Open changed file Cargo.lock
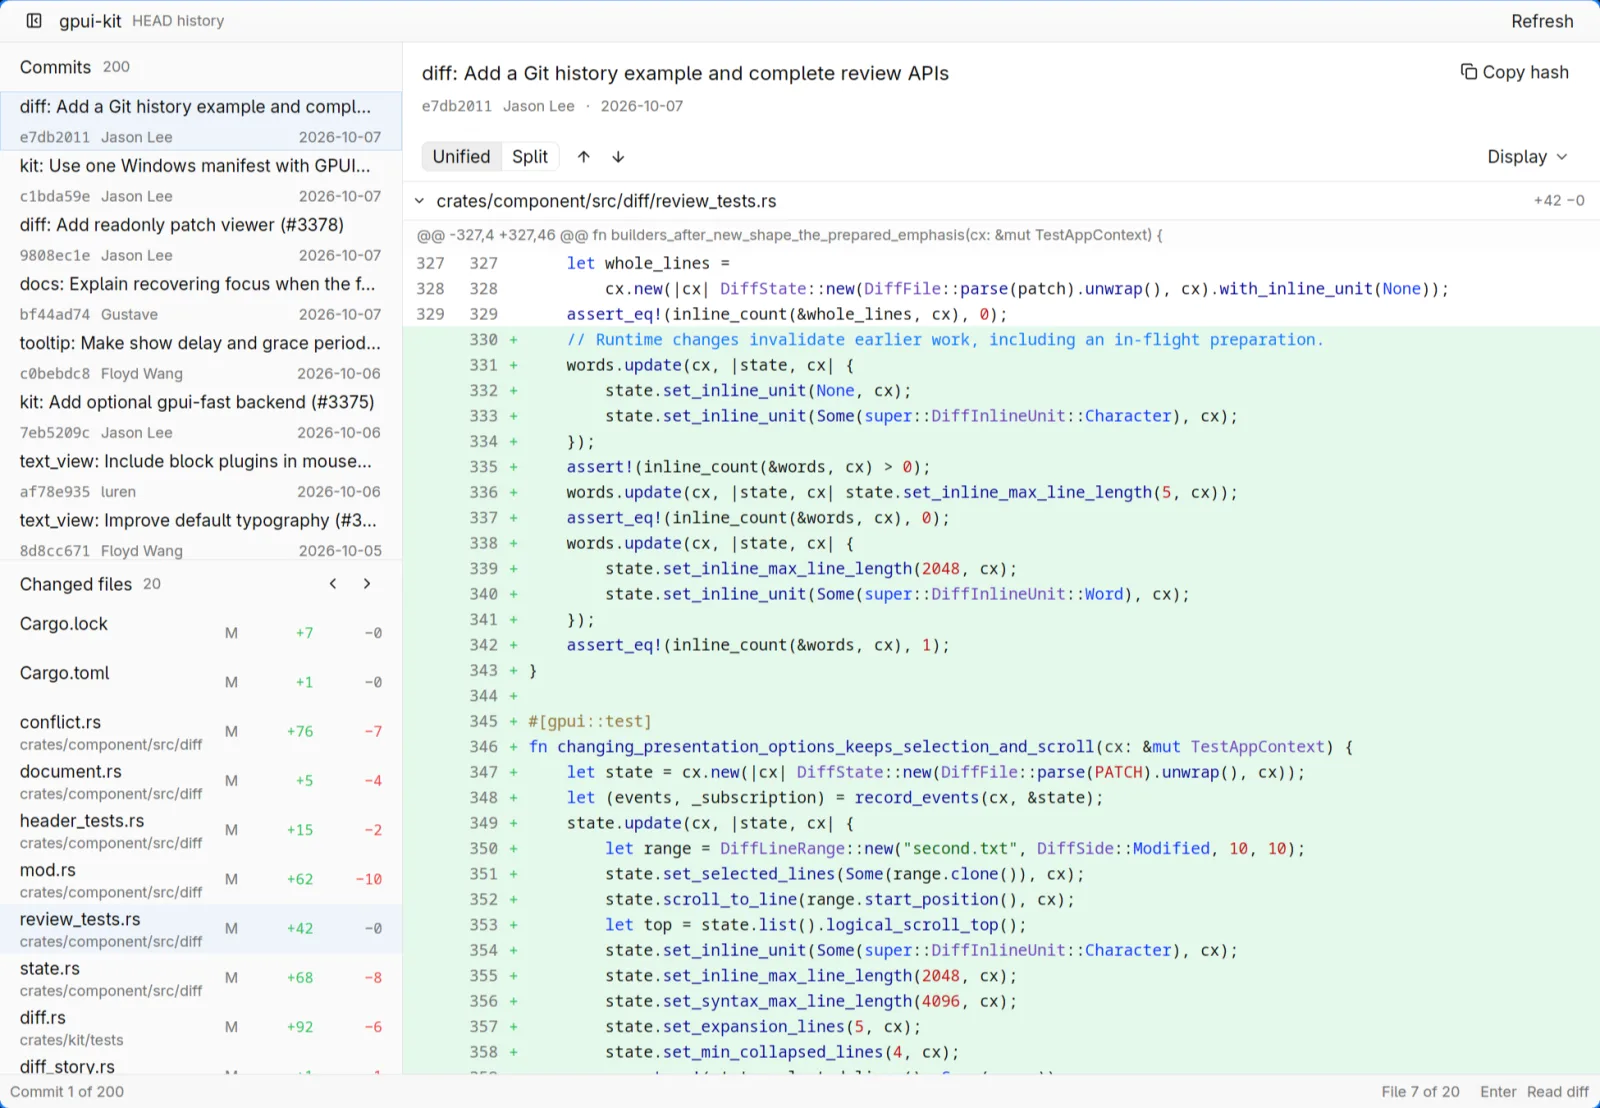The width and height of the screenshot is (1600, 1108). [201, 632]
